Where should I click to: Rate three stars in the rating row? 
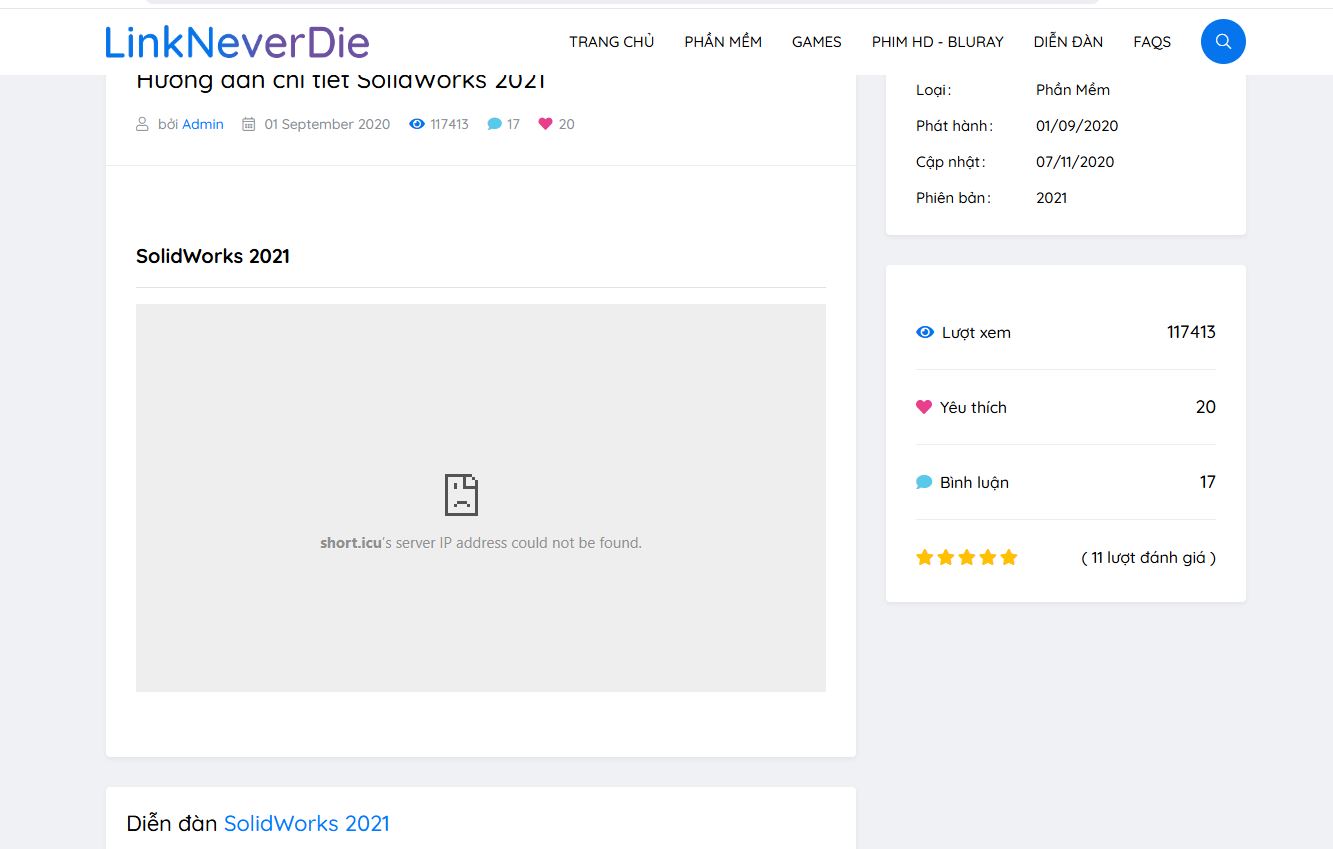tap(967, 557)
